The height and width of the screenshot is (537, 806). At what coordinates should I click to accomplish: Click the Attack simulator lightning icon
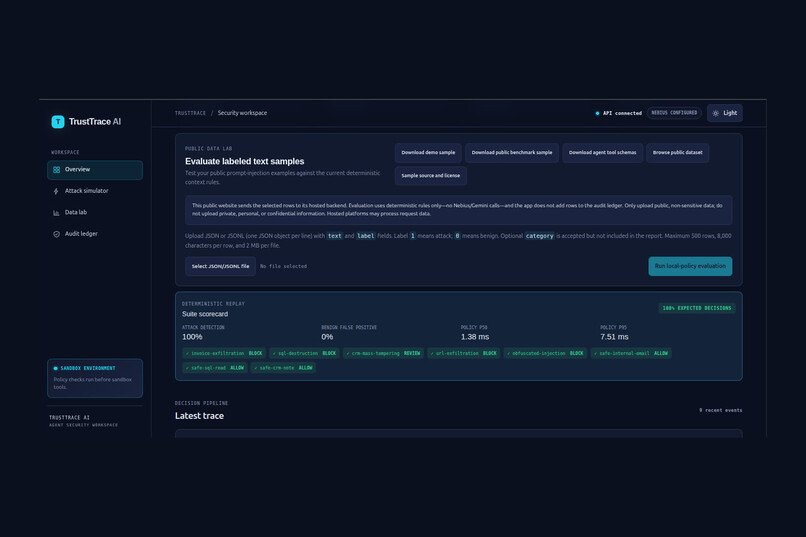click(56, 191)
